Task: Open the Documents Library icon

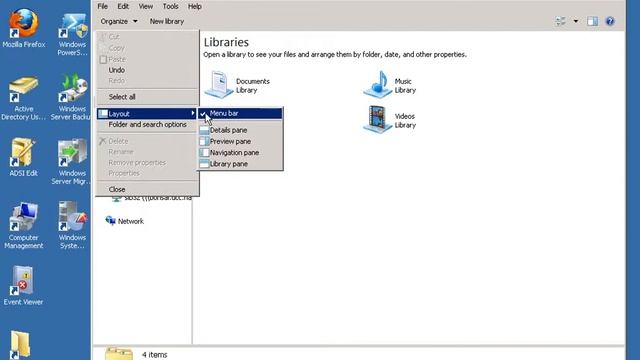Action: tap(219, 84)
